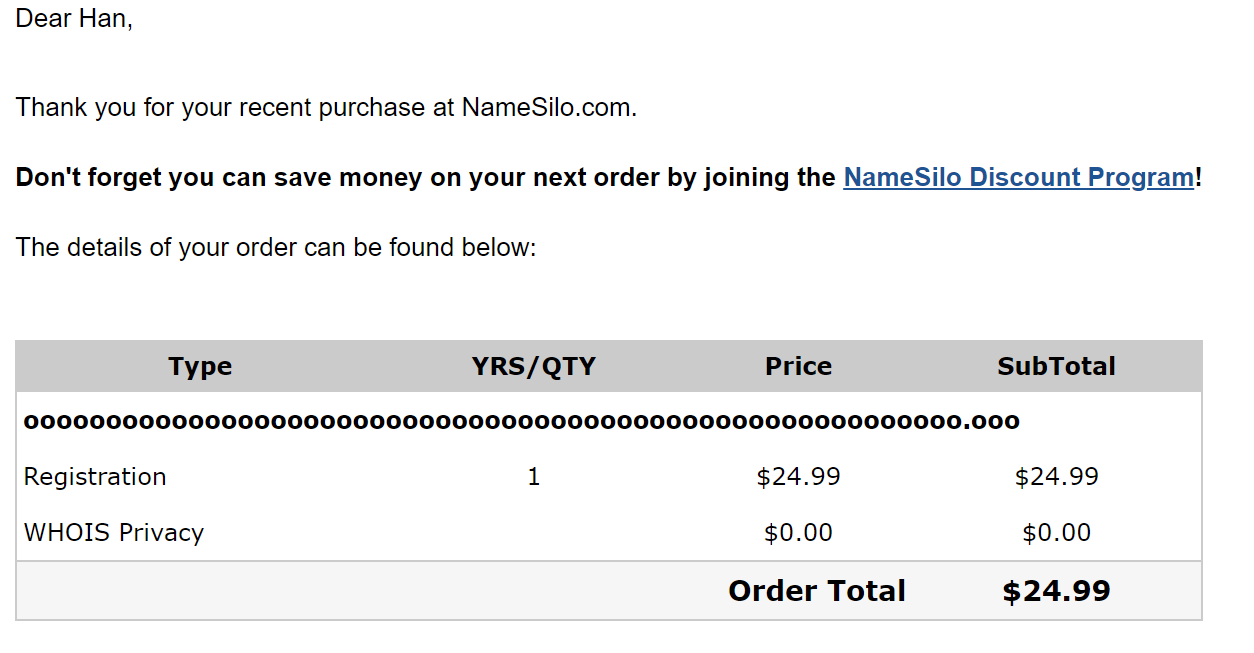
Task: Open the NameSilo Discount Program link
Action: click(1018, 178)
